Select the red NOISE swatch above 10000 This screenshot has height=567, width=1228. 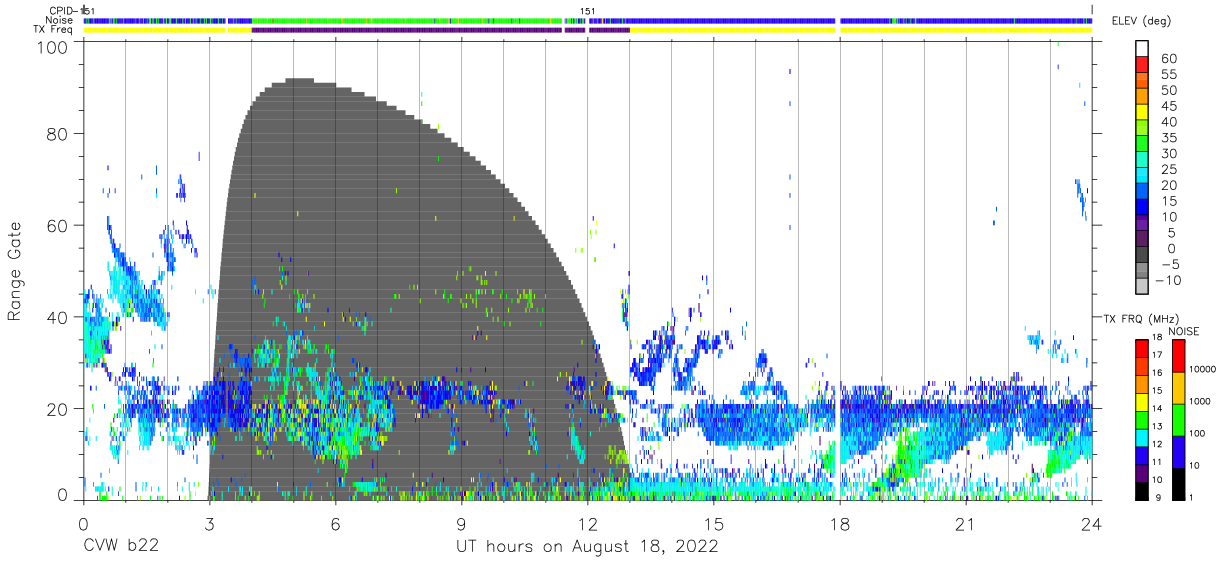pyautogui.click(x=1179, y=355)
